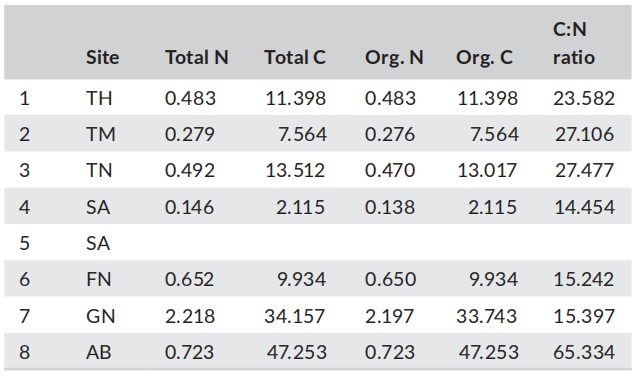Click the Site column header
638x377 pixels.
click(103, 57)
